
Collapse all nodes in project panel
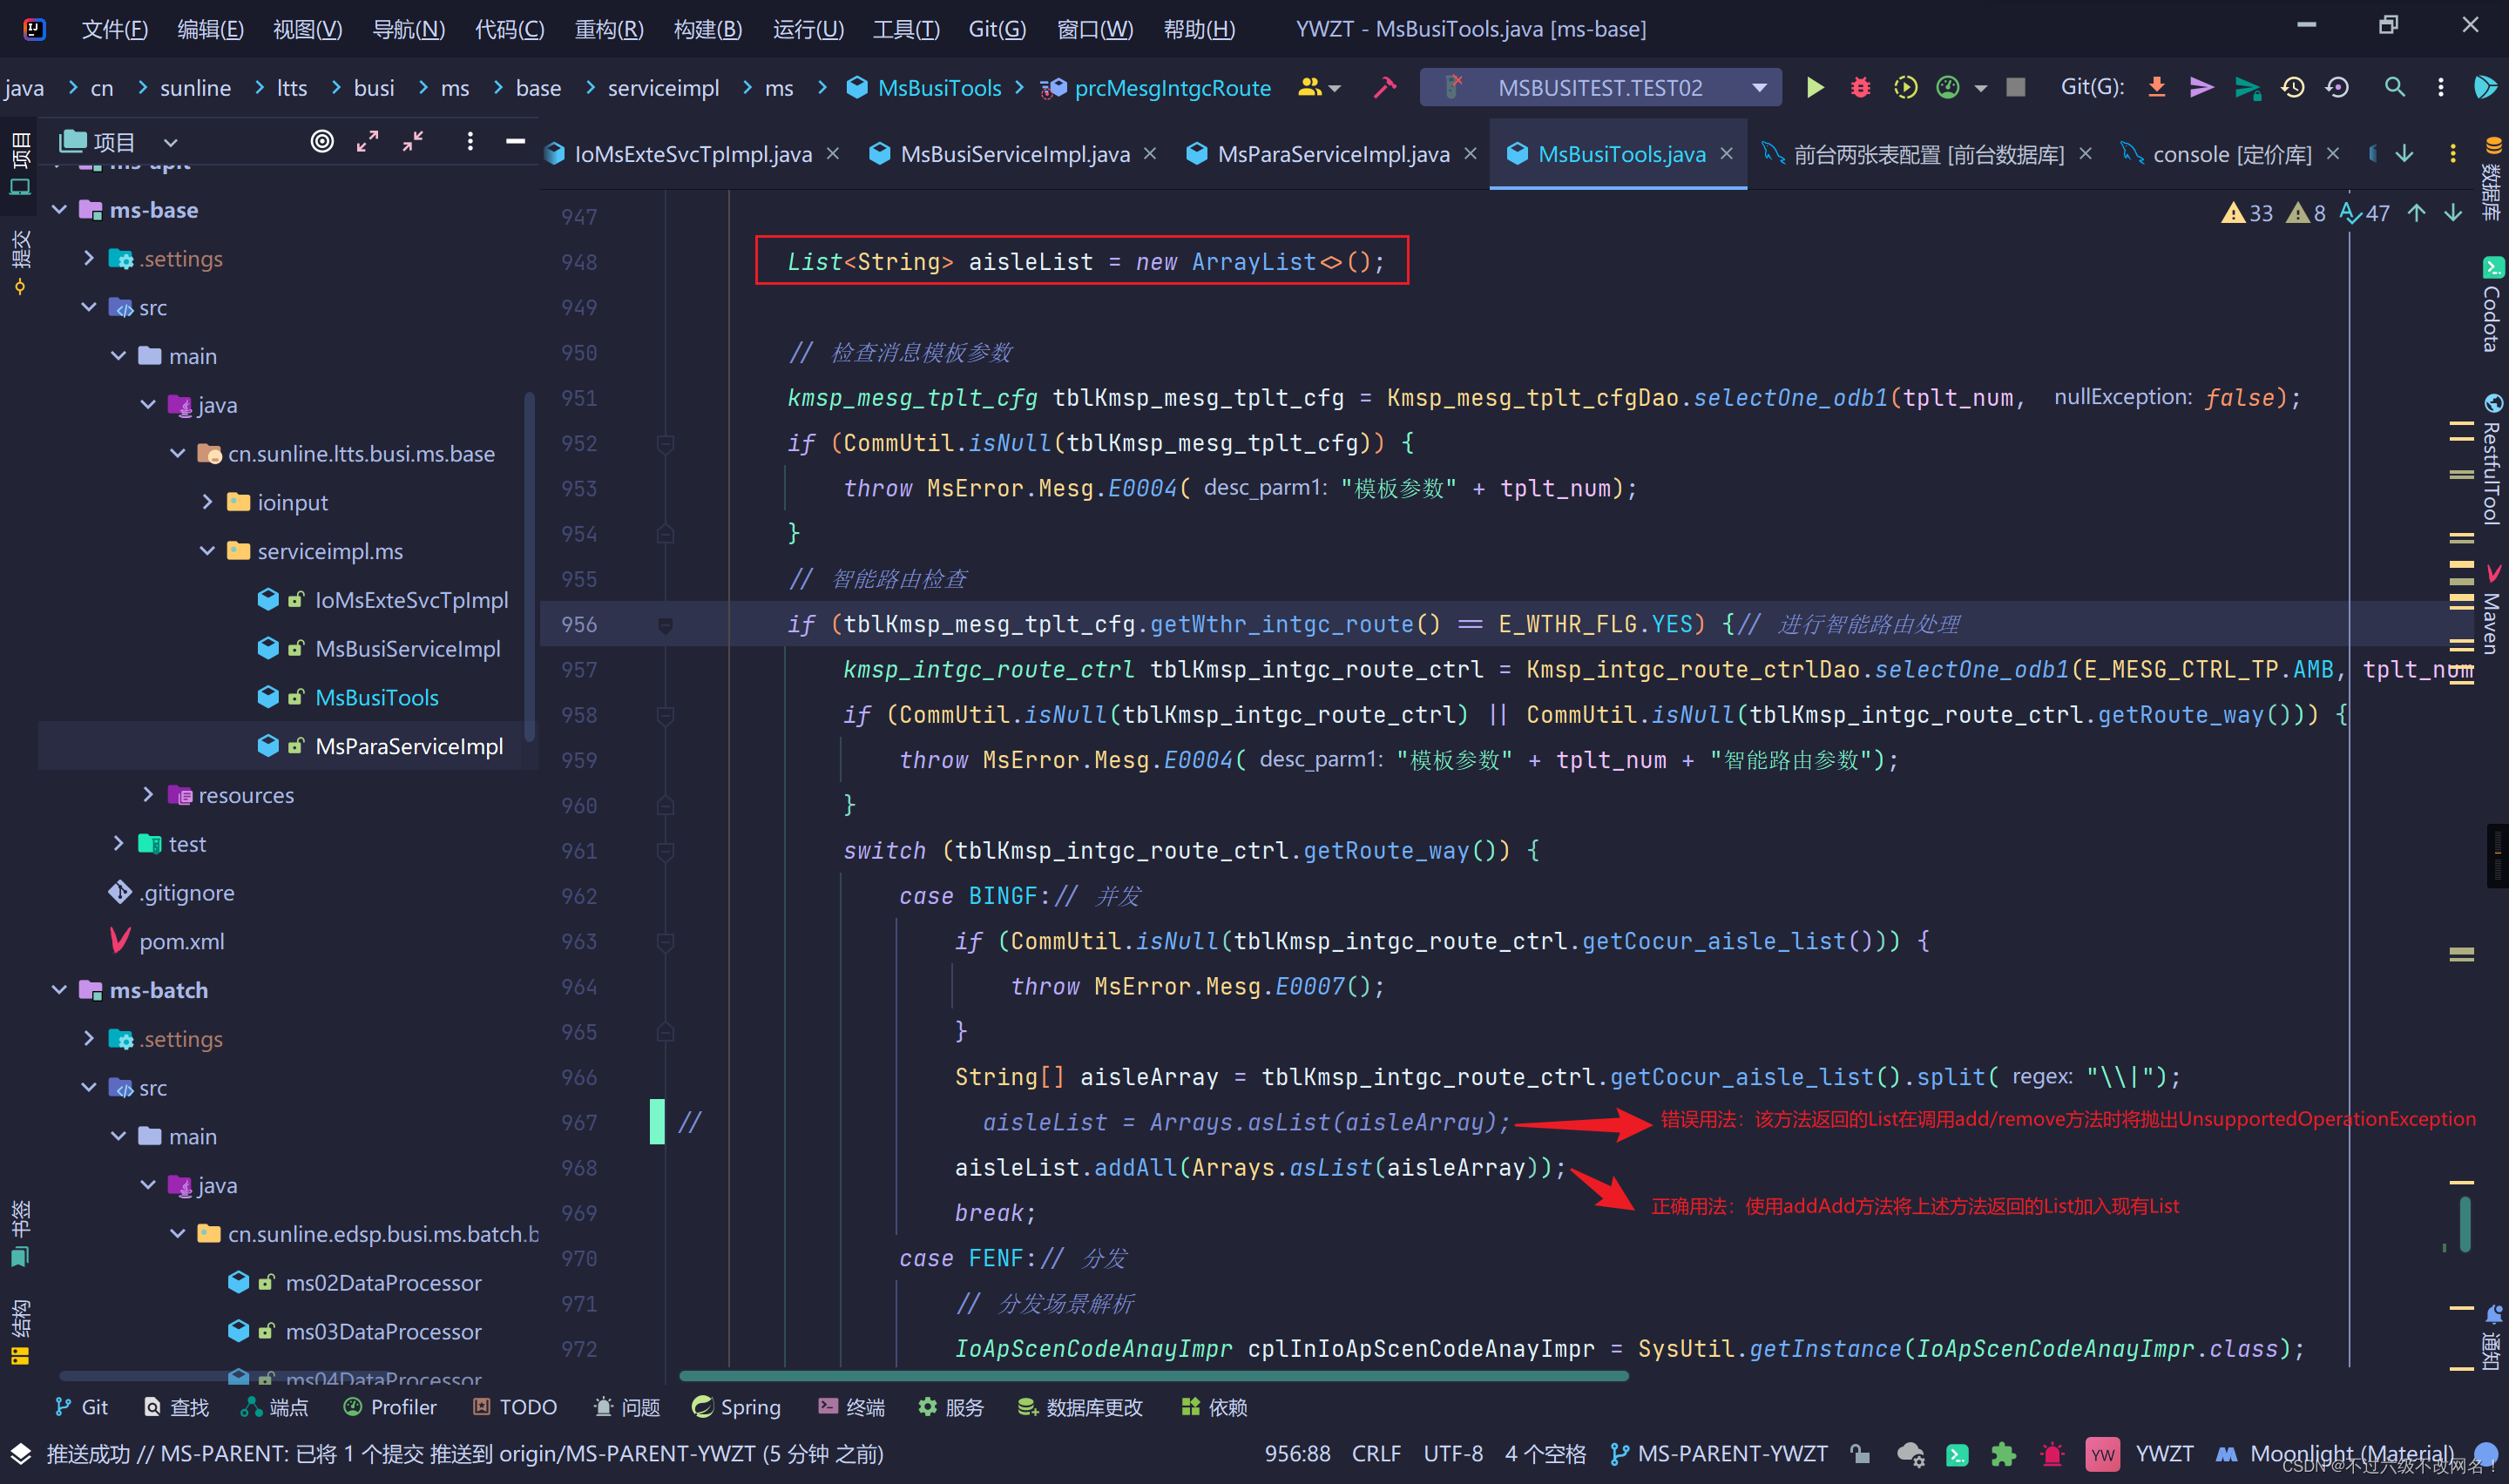coord(412,141)
